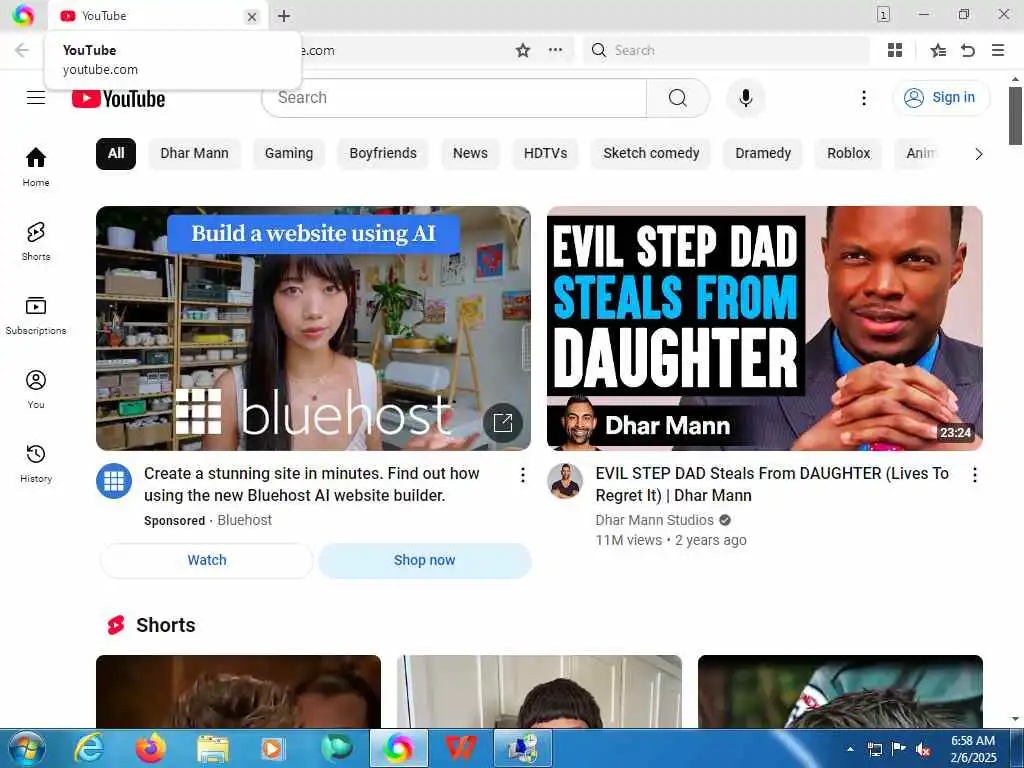Open the first Shorts thumbnail

click(238, 692)
